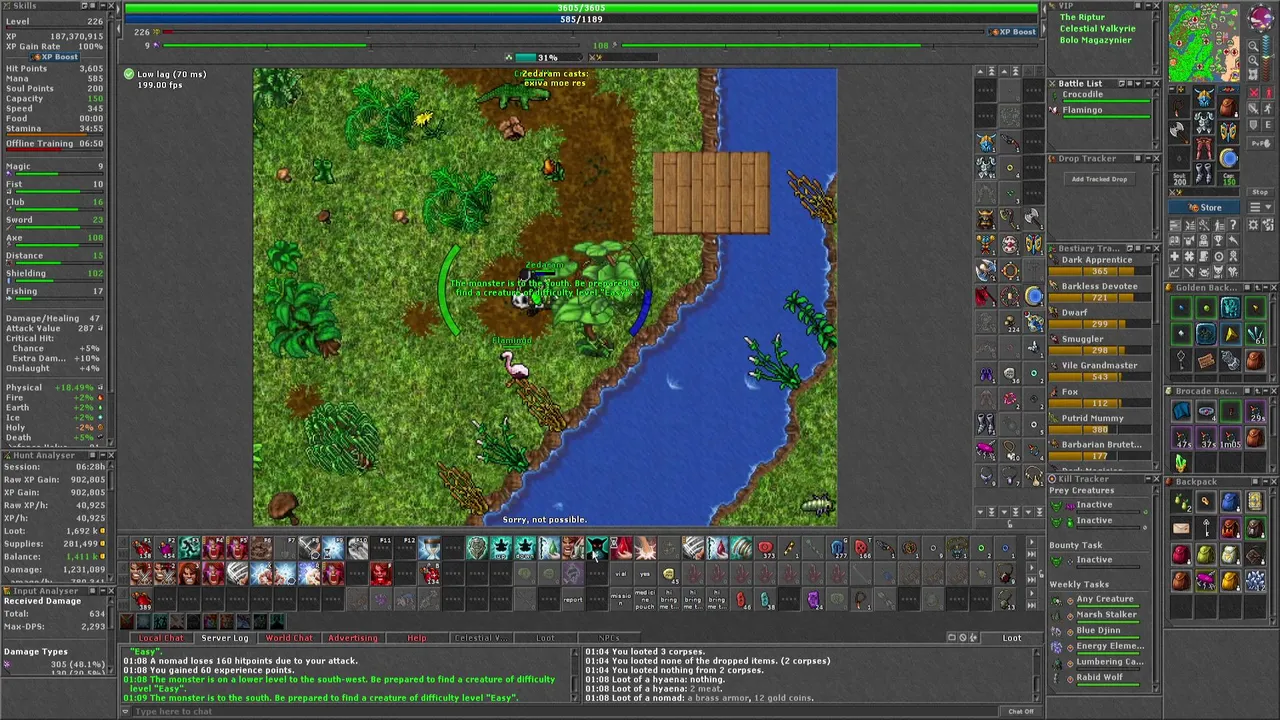
Task: Open the dropdown next to the Stop button
Action: pyautogui.click(x=1261, y=207)
